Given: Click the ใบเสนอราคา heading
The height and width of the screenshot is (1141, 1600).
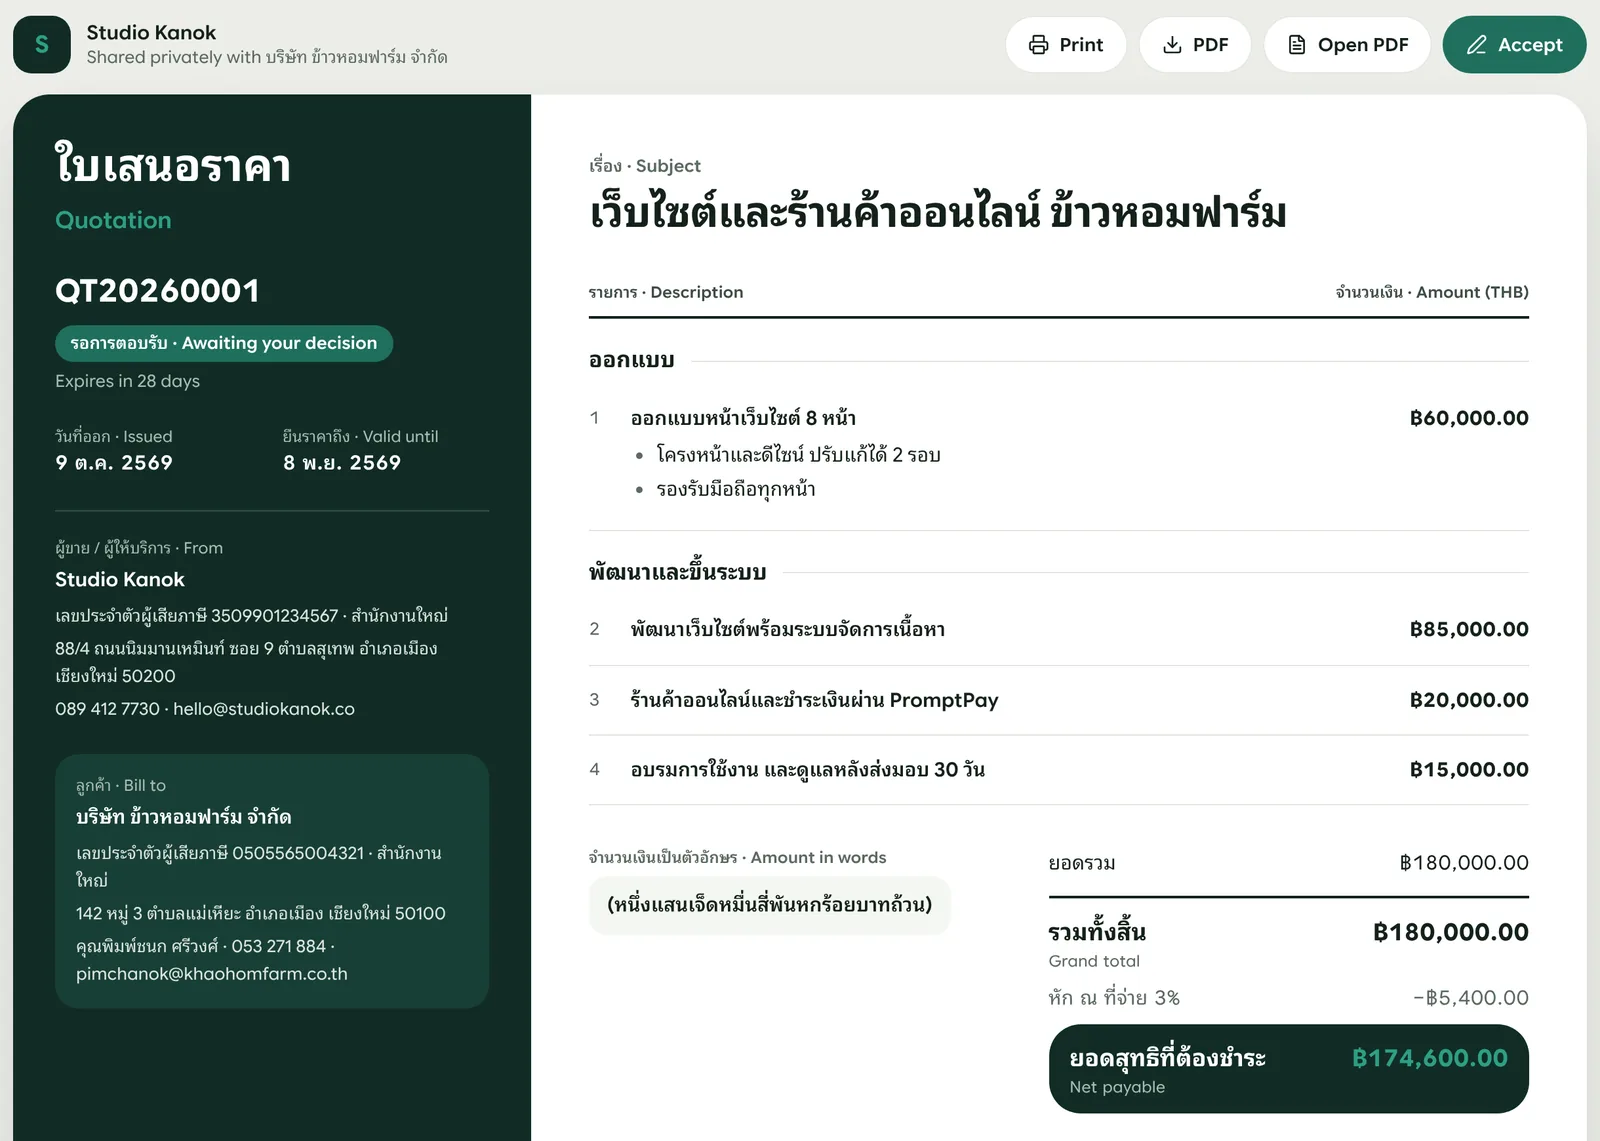Looking at the screenshot, I should pos(173,165).
